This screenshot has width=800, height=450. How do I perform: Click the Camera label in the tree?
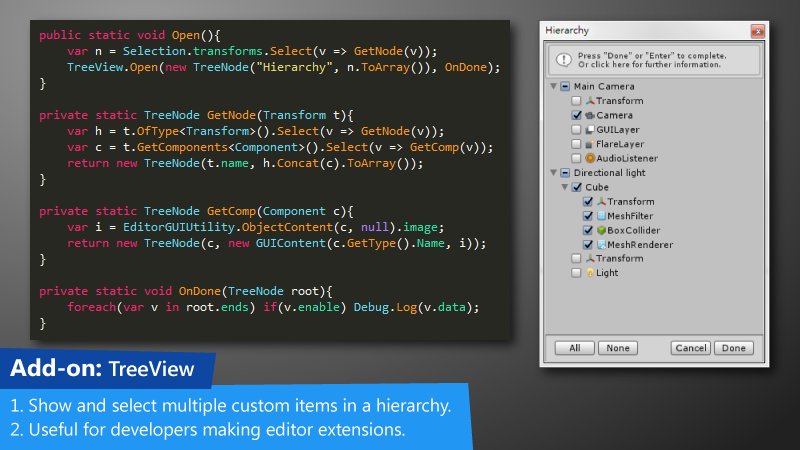(614, 115)
